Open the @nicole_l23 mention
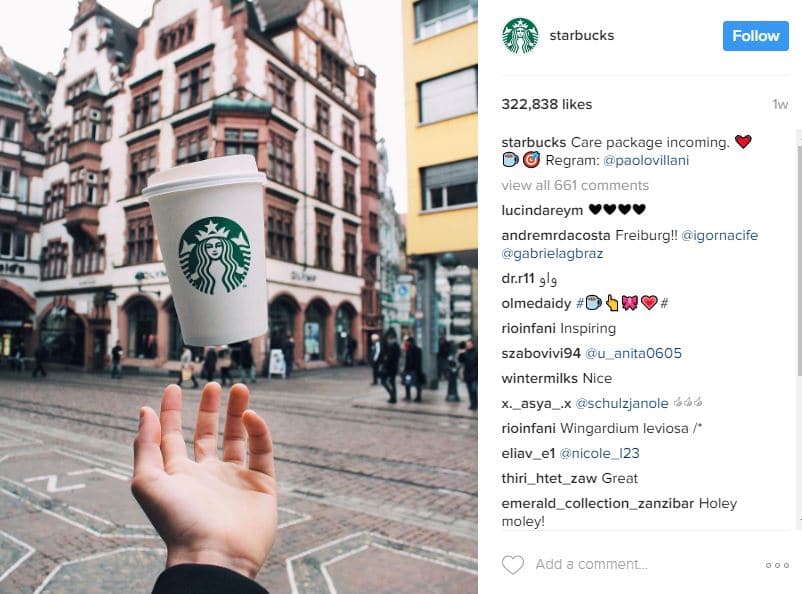The height and width of the screenshot is (594, 802). pos(599,454)
